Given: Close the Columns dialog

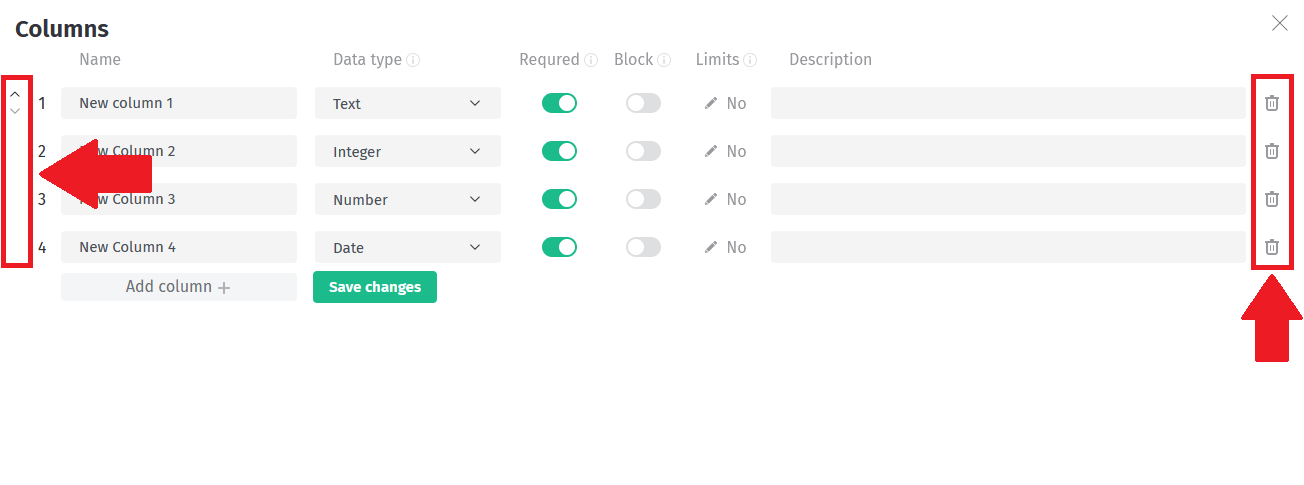Looking at the screenshot, I should point(1279,23).
